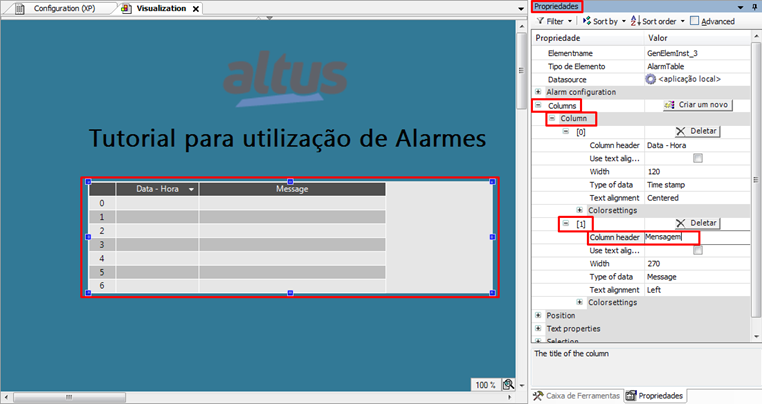The image size is (762, 404).
Task: Click the canvas vertical scrollbar up arrow
Action: click(521, 26)
